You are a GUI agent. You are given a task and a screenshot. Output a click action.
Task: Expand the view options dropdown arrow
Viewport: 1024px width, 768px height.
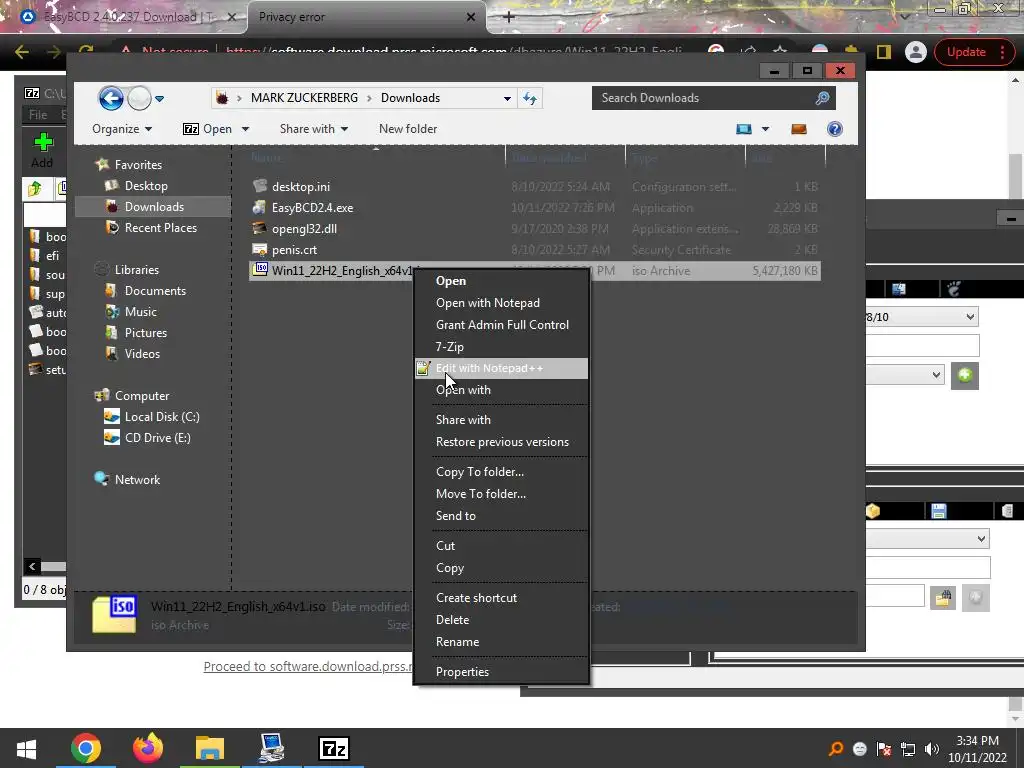pos(765,129)
